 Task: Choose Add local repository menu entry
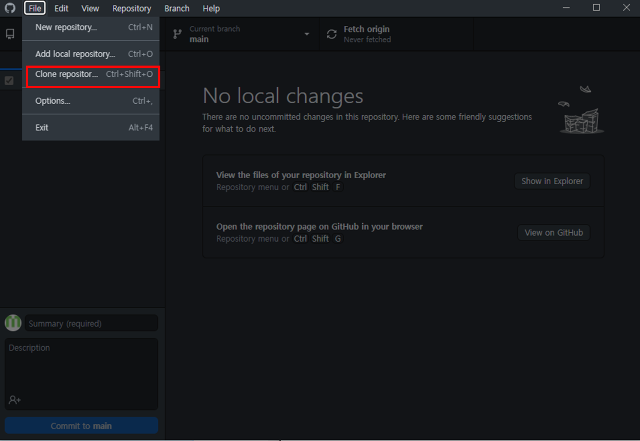pos(91,54)
